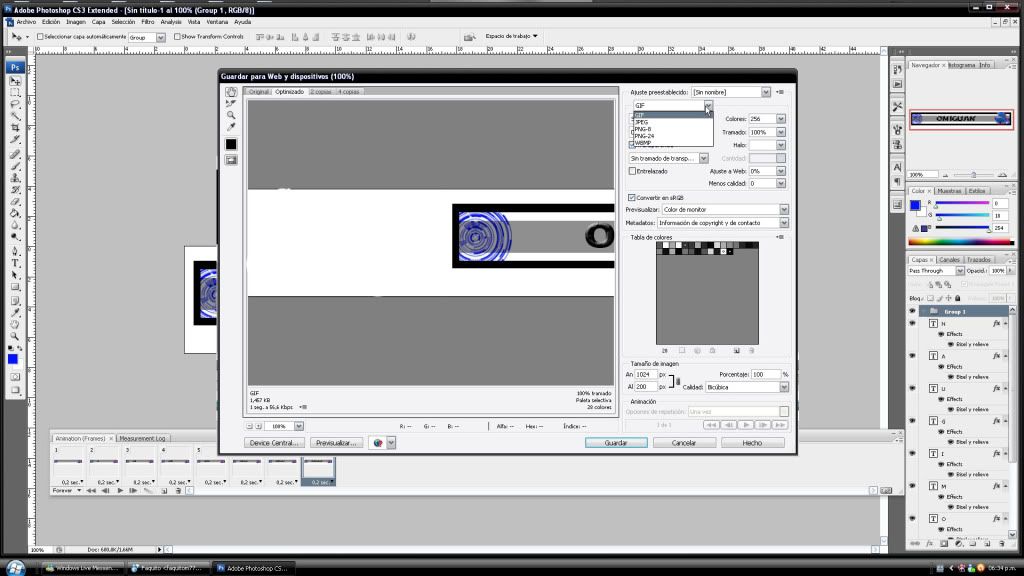This screenshot has height=576, width=1024.
Task: Select the Slice Select tool in the dialog
Action: [231, 103]
